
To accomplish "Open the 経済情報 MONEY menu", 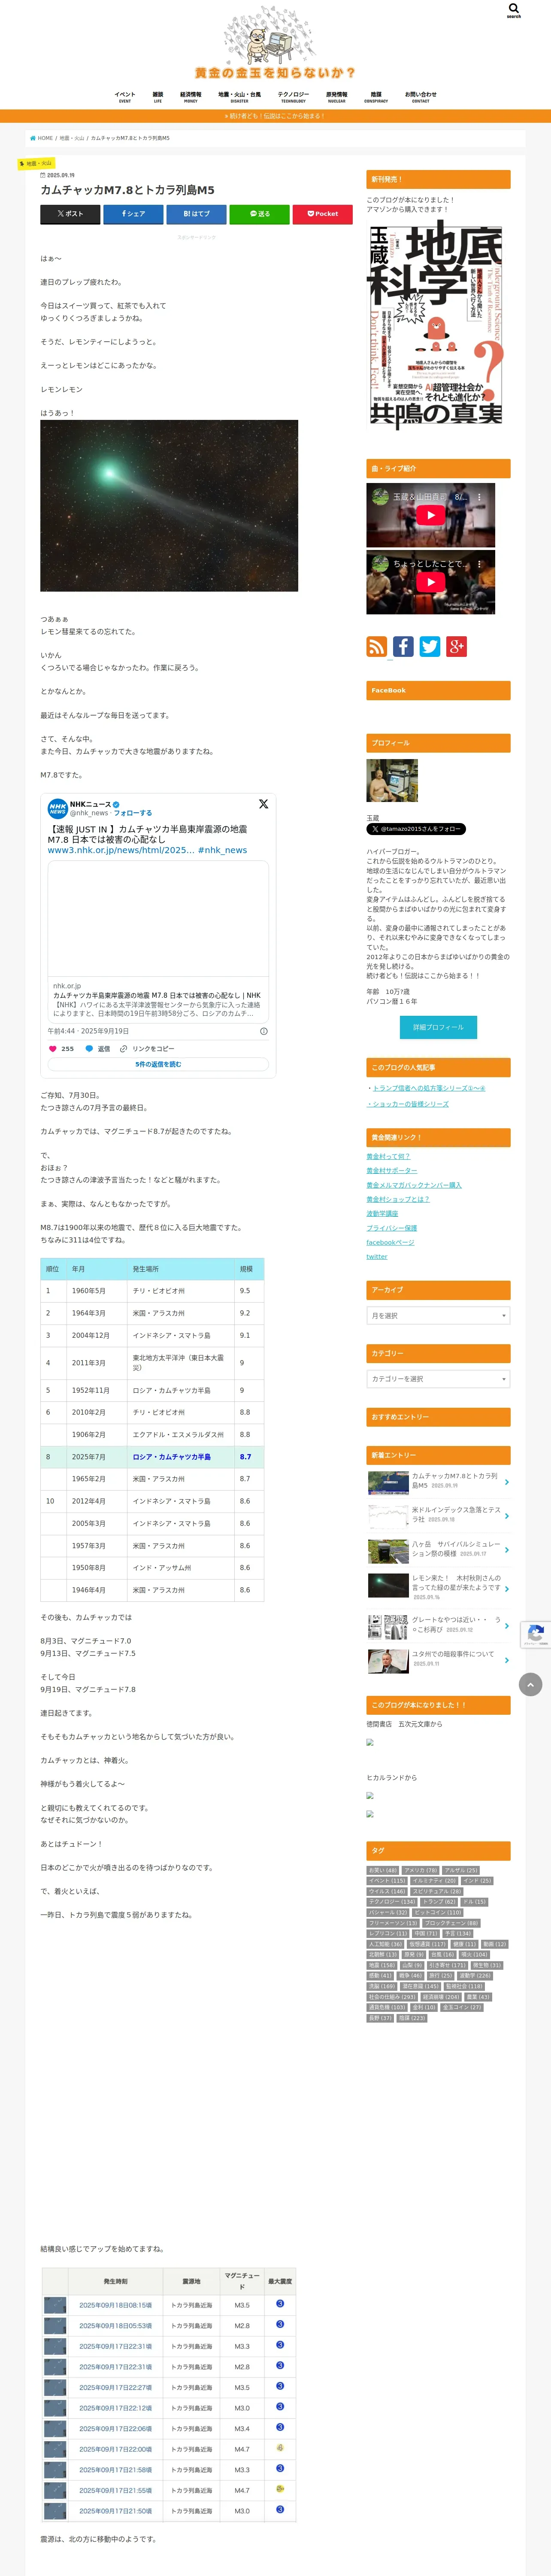I will point(191,97).
